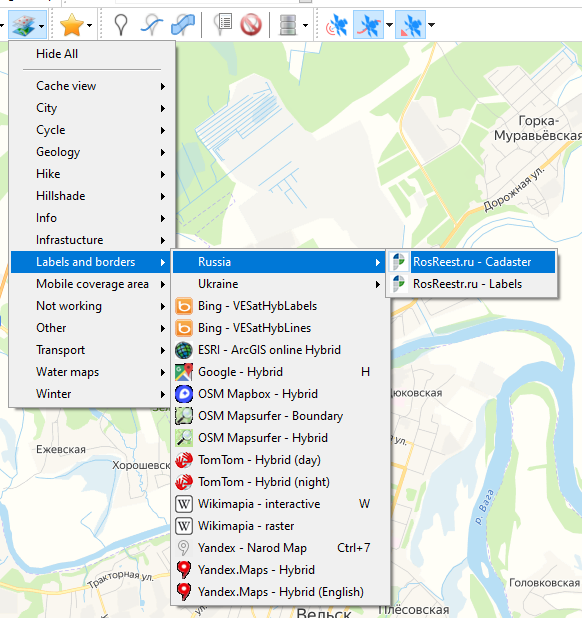Expand the layers button dropdown arrow
The height and width of the screenshot is (618, 582).
[x=41, y=26]
